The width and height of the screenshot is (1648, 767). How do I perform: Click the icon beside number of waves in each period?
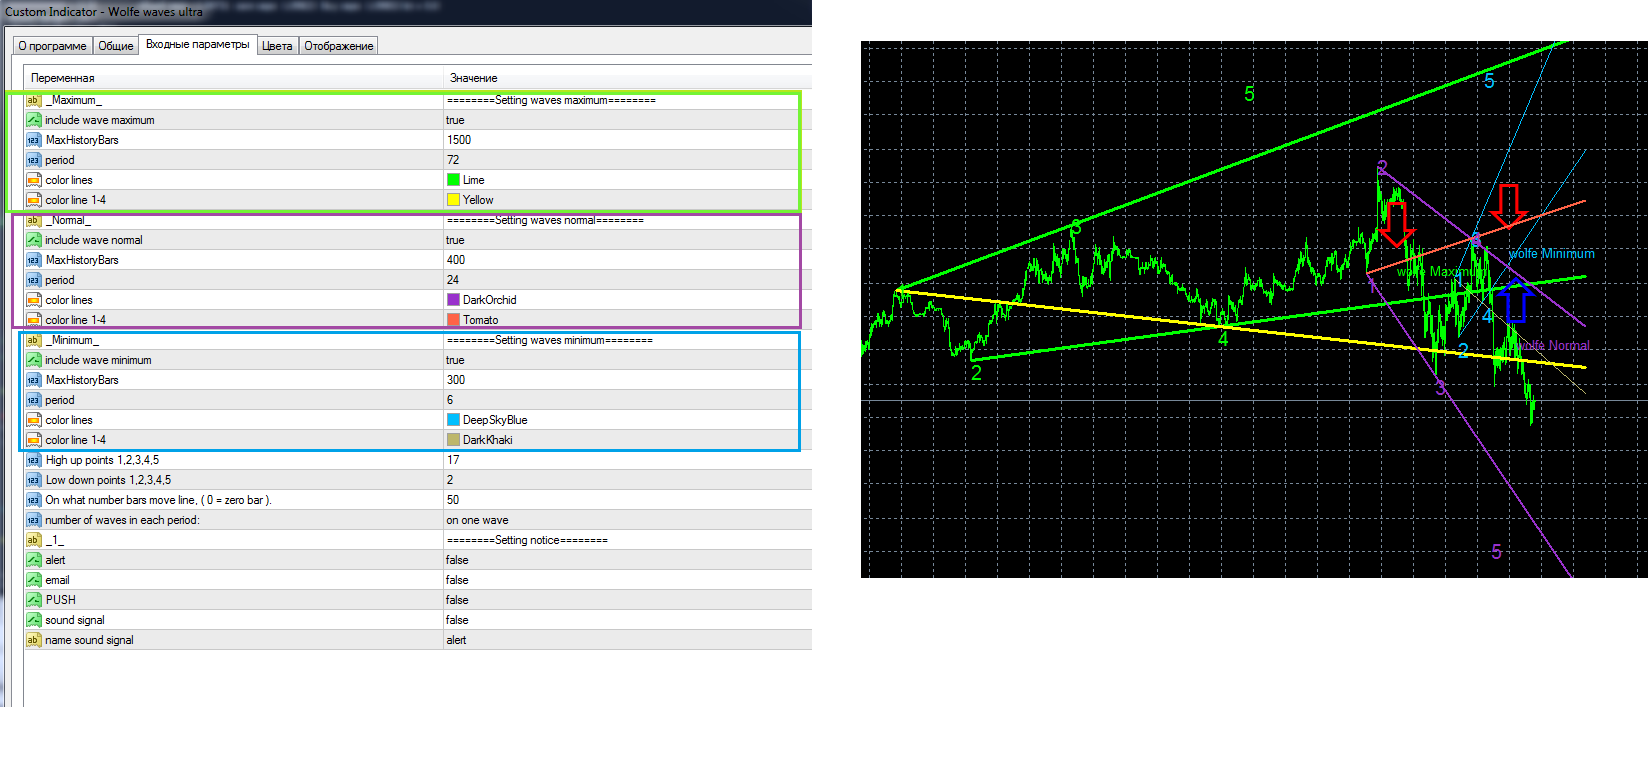tap(33, 520)
